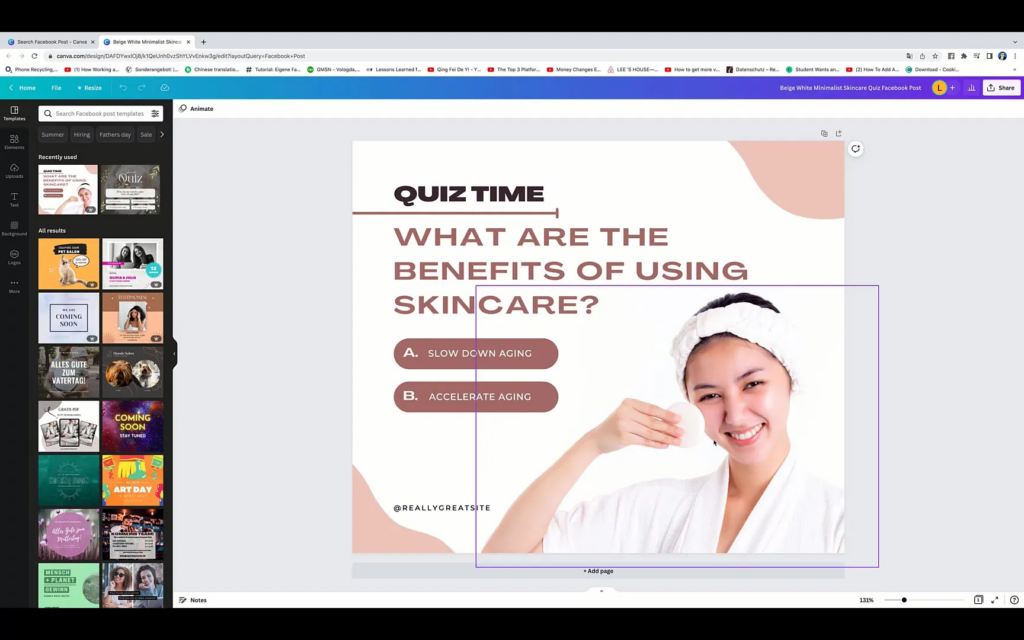Adjust the zoom slider handle
This screenshot has height=640, width=1024.
(904, 600)
